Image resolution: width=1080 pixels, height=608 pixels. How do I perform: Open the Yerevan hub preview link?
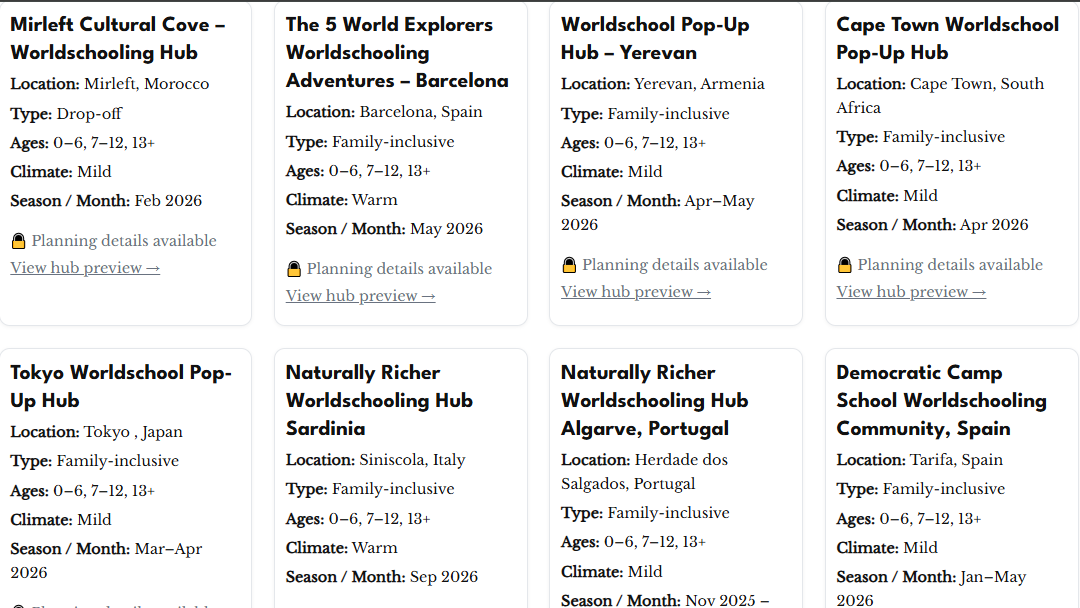tap(636, 291)
